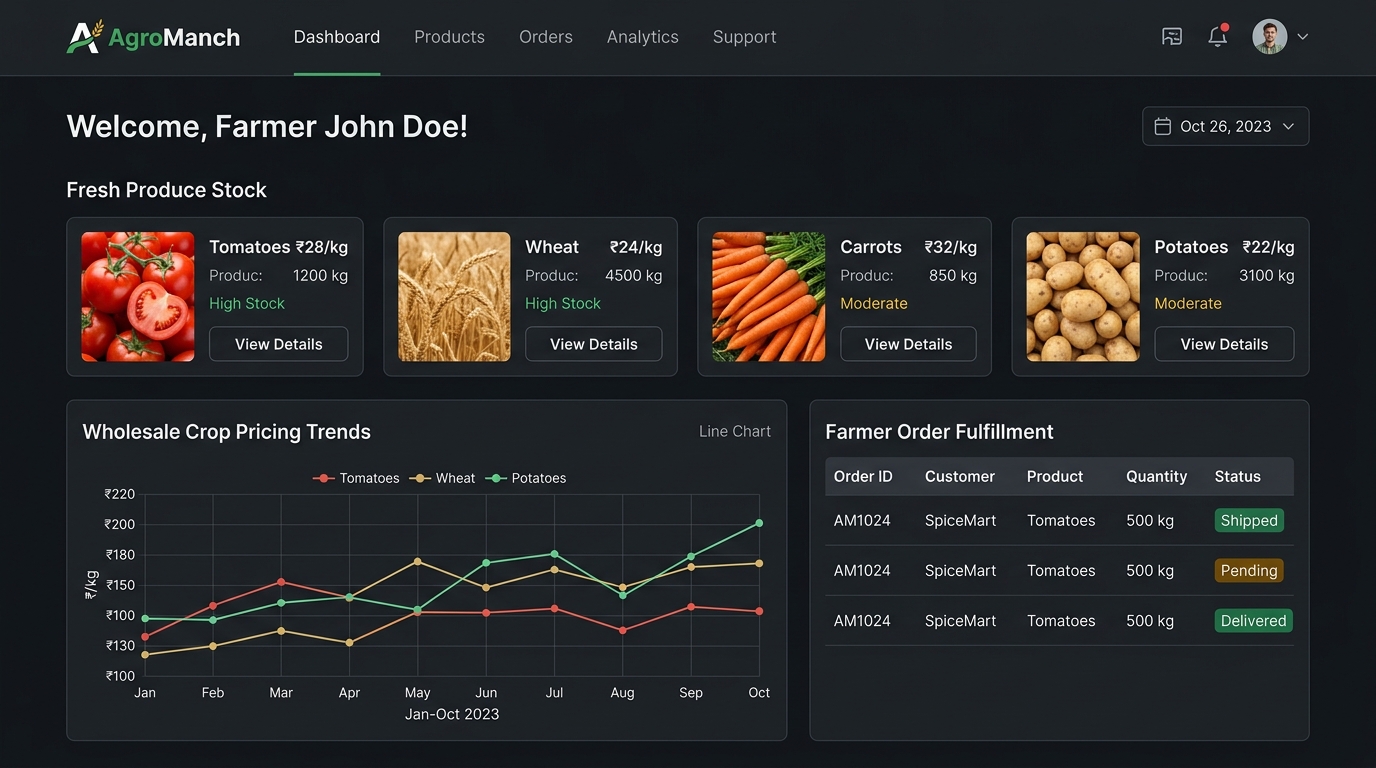This screenshot has height=768, width=1376.
Task: Click the calendar icon in the date picker
Action: click(1163, 126)
